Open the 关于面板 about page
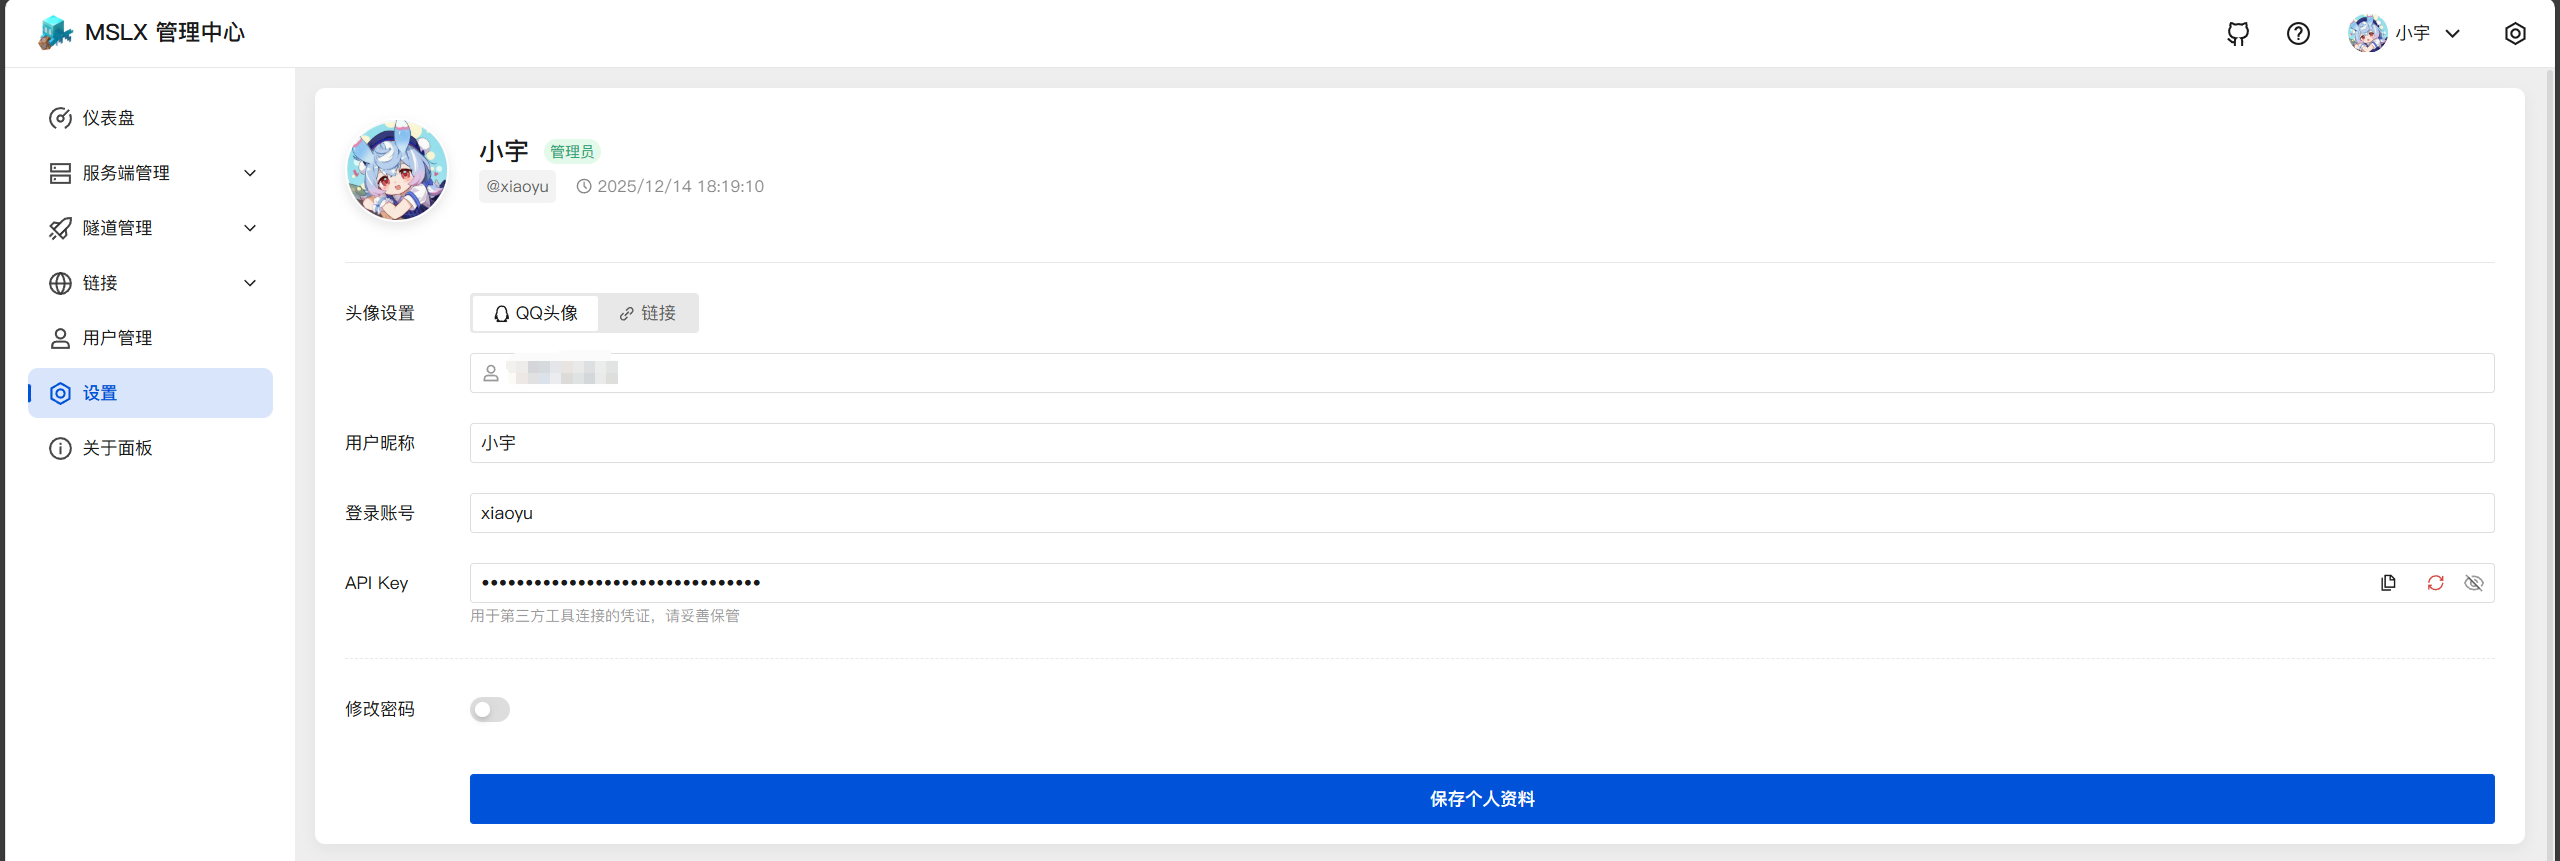The width and height of the screenshot is (2560, 861). pos(117,448)
